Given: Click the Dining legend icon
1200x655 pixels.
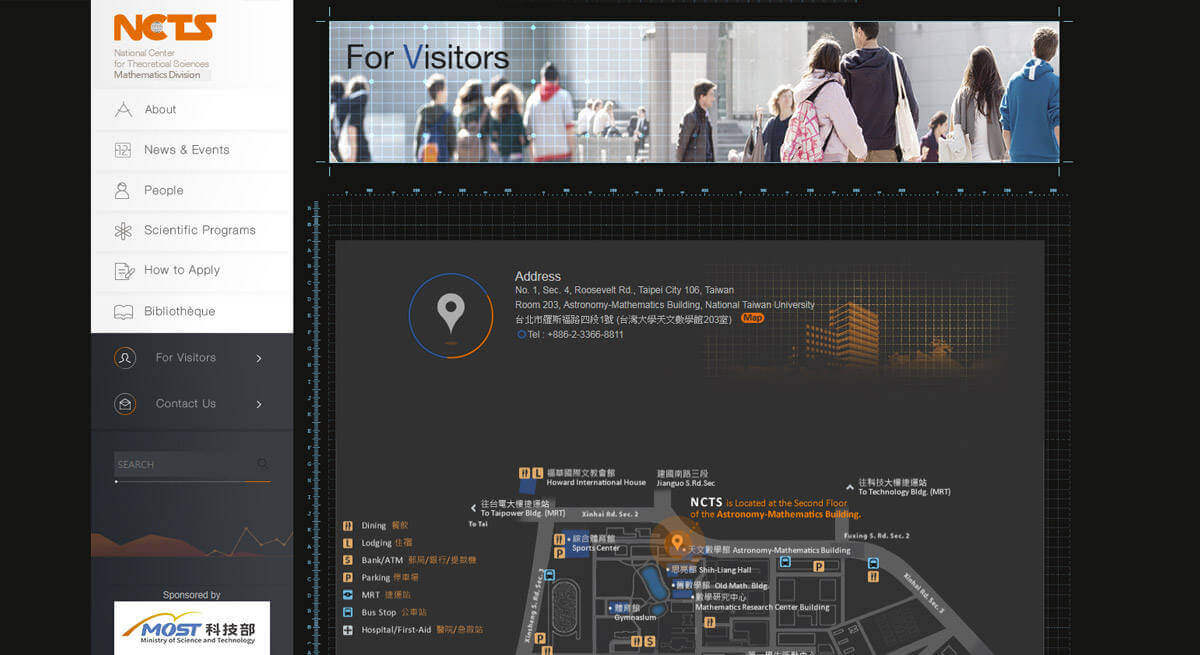Looking at the screenshot, I should pyautogui.click(x=348, y=525).
